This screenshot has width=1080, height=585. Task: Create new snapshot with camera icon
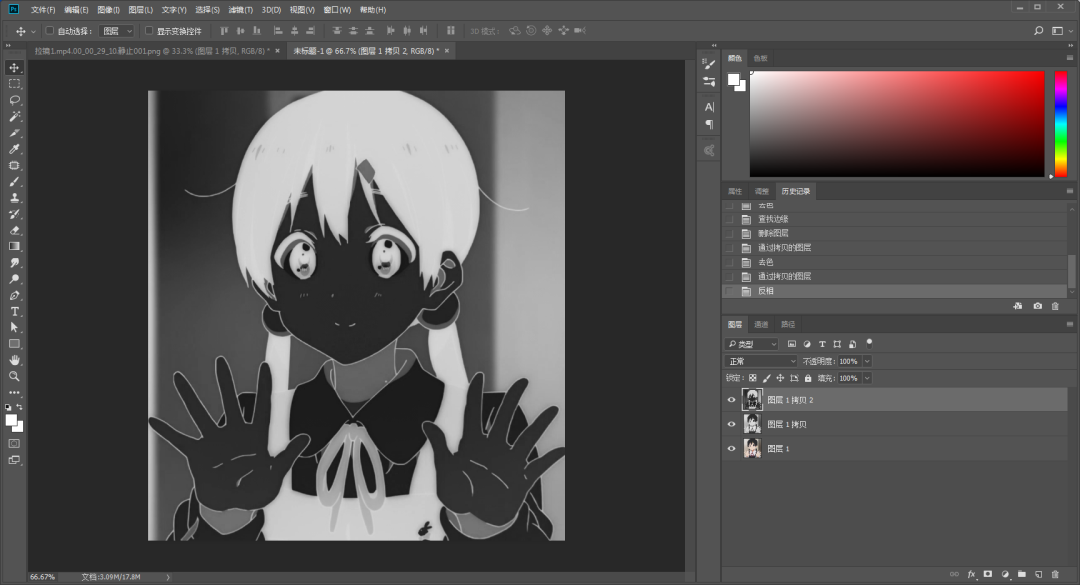coord(1037,306)
